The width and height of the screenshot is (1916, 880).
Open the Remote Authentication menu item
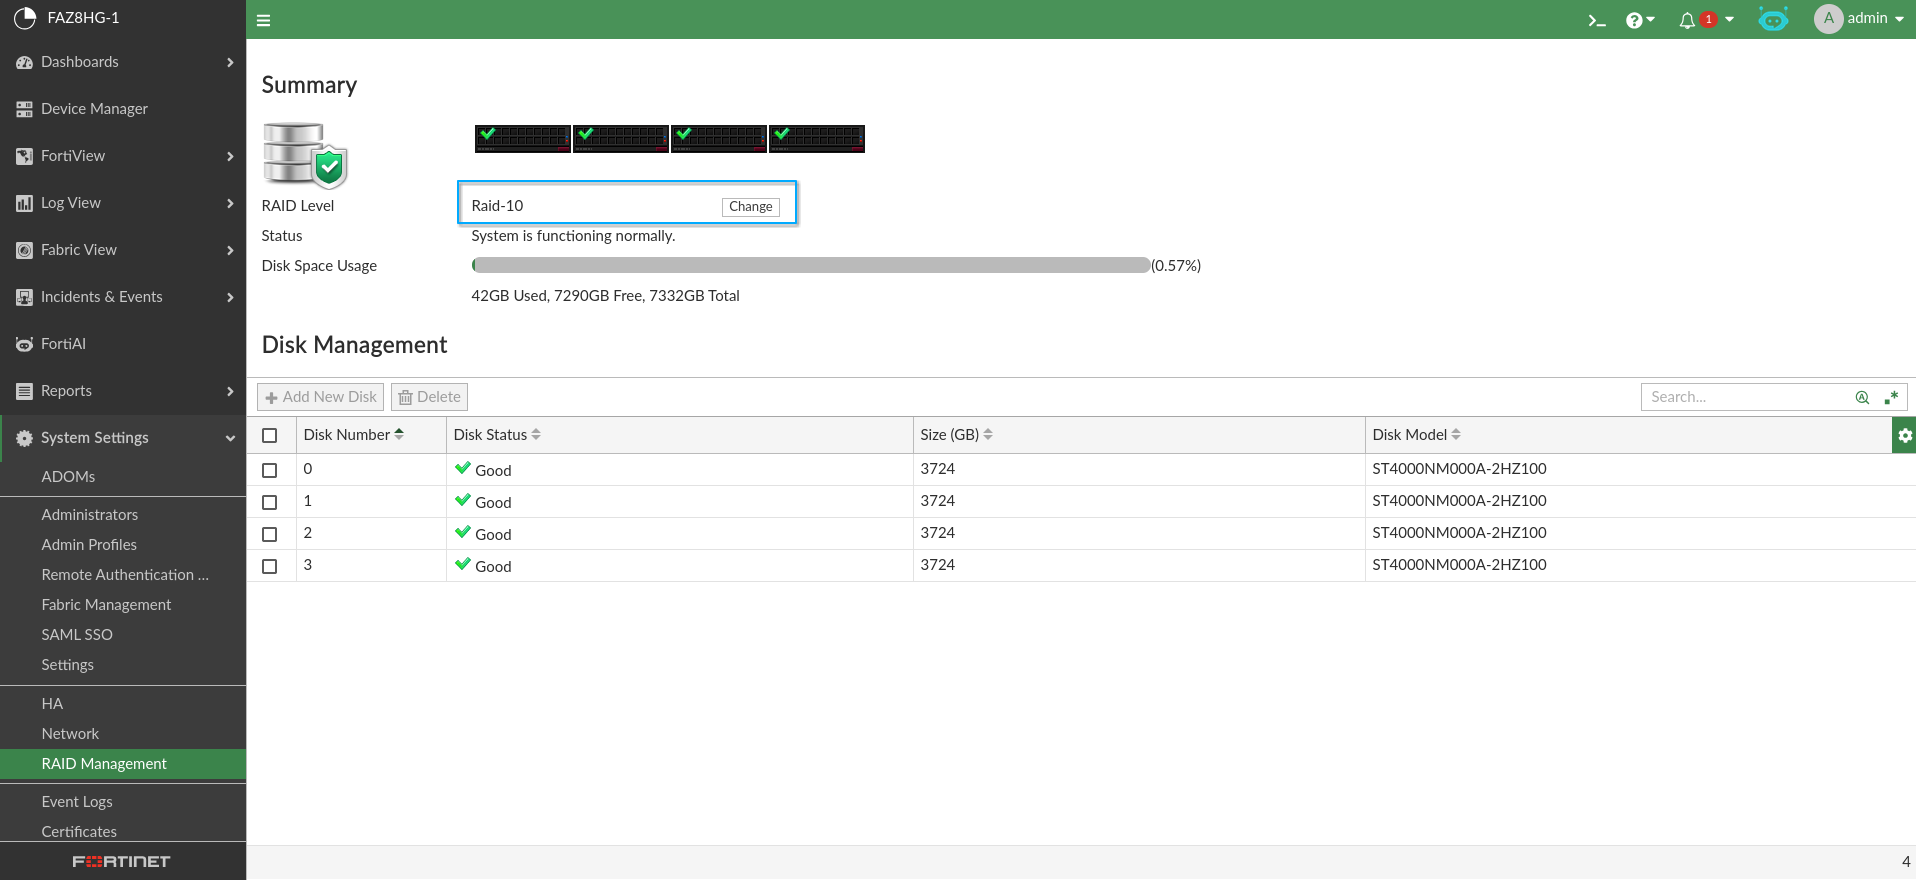click(x=123, y=575)
